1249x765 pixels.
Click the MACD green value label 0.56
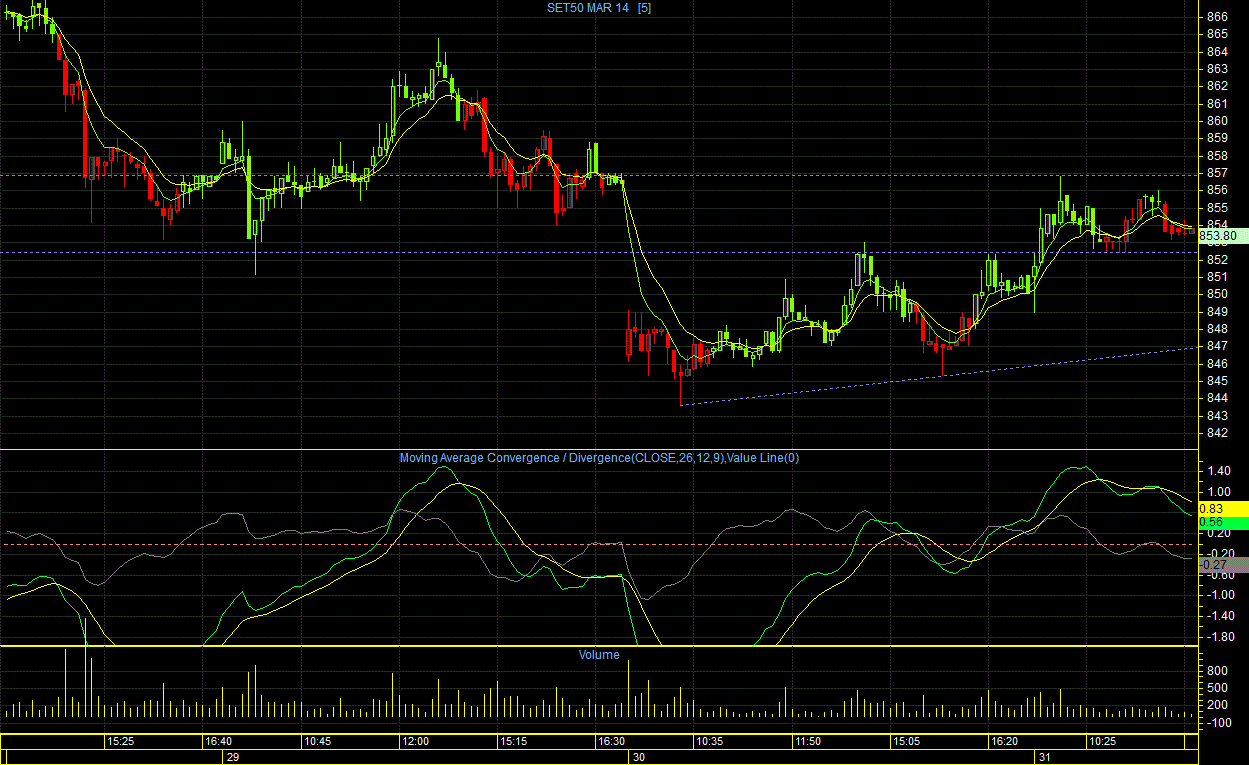(1222, 523)
